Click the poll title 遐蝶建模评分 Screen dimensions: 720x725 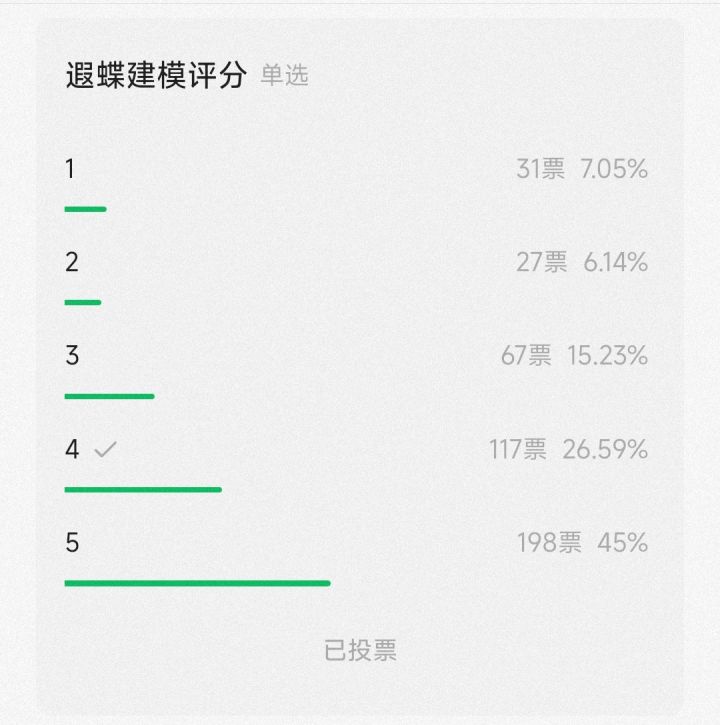(155, 76)
